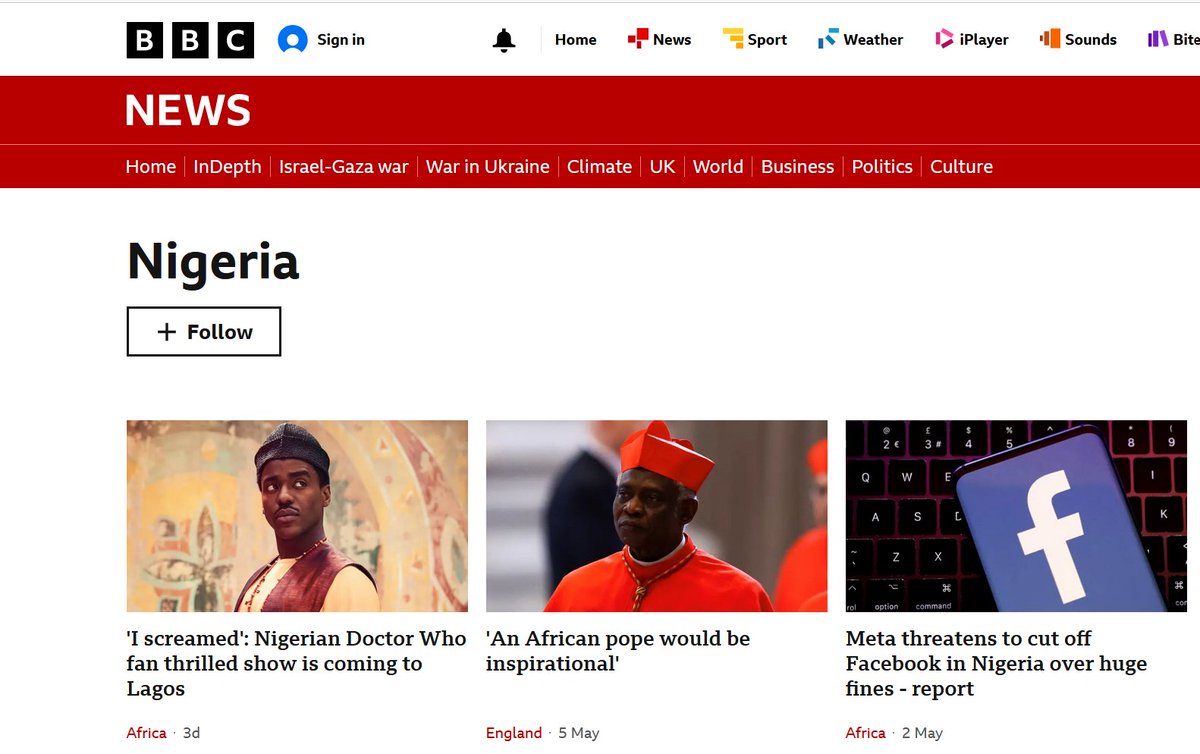Select Business section
Screen dimensions: 1200x754
797,167
